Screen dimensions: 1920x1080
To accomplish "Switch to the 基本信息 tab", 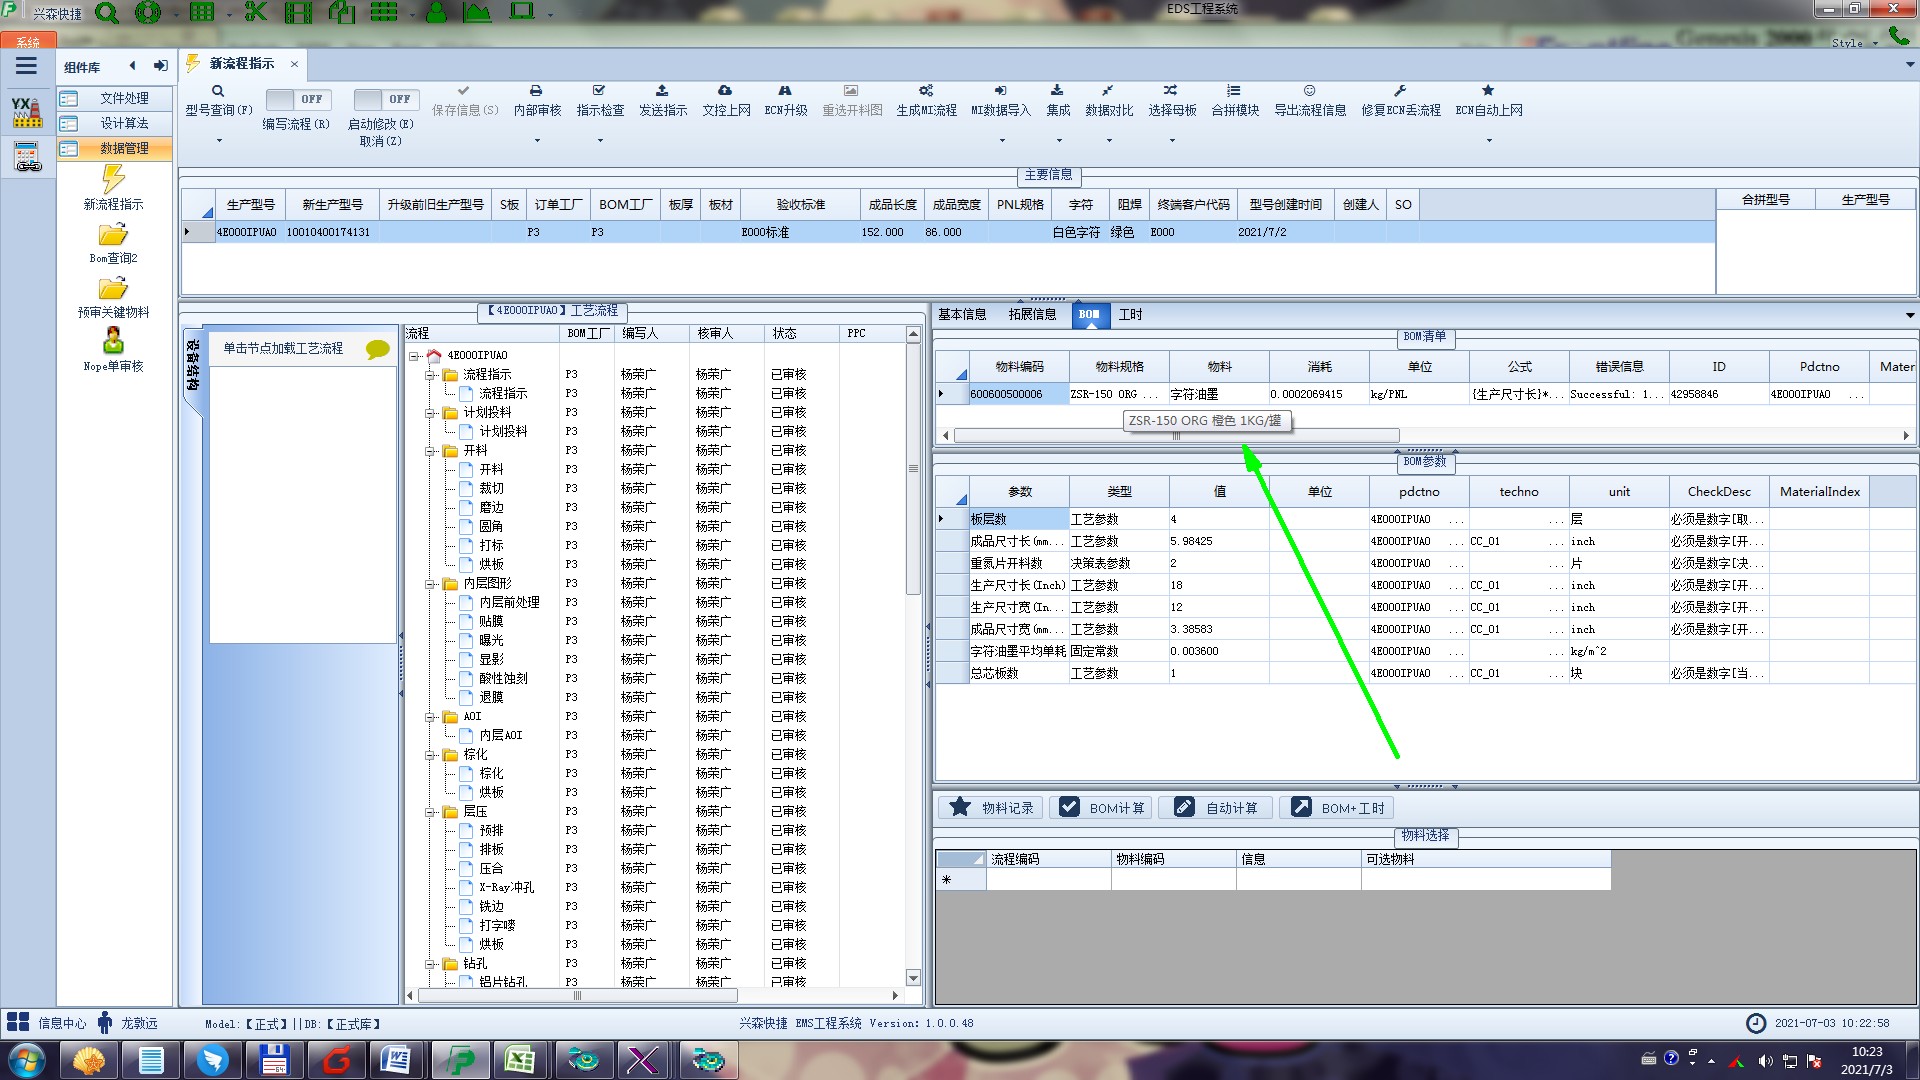I will pyautogui.click(x=961, y=315).
